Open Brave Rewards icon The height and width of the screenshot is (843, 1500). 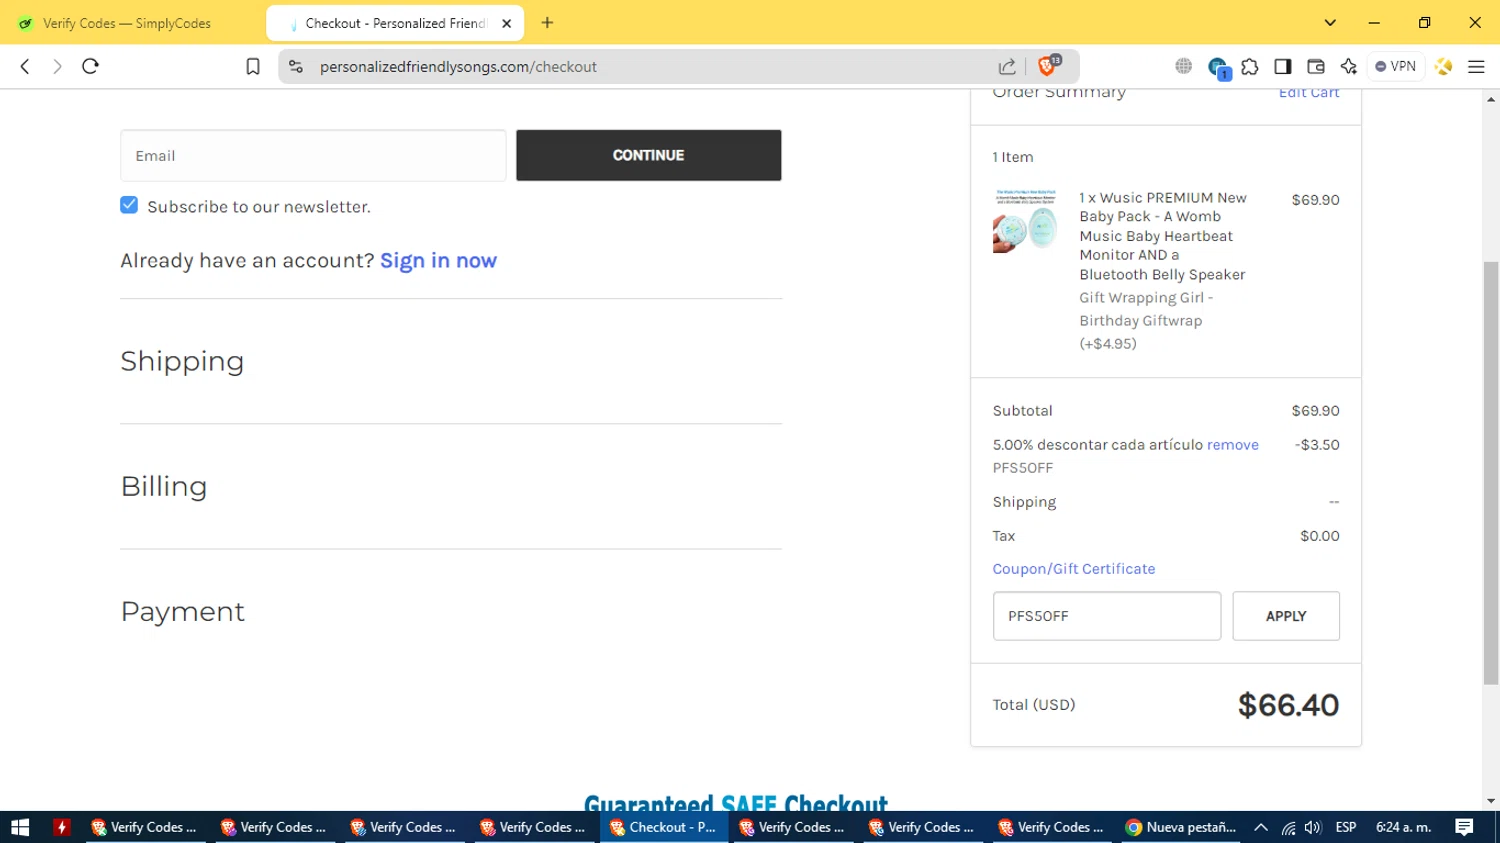(x=1443, y=66)
